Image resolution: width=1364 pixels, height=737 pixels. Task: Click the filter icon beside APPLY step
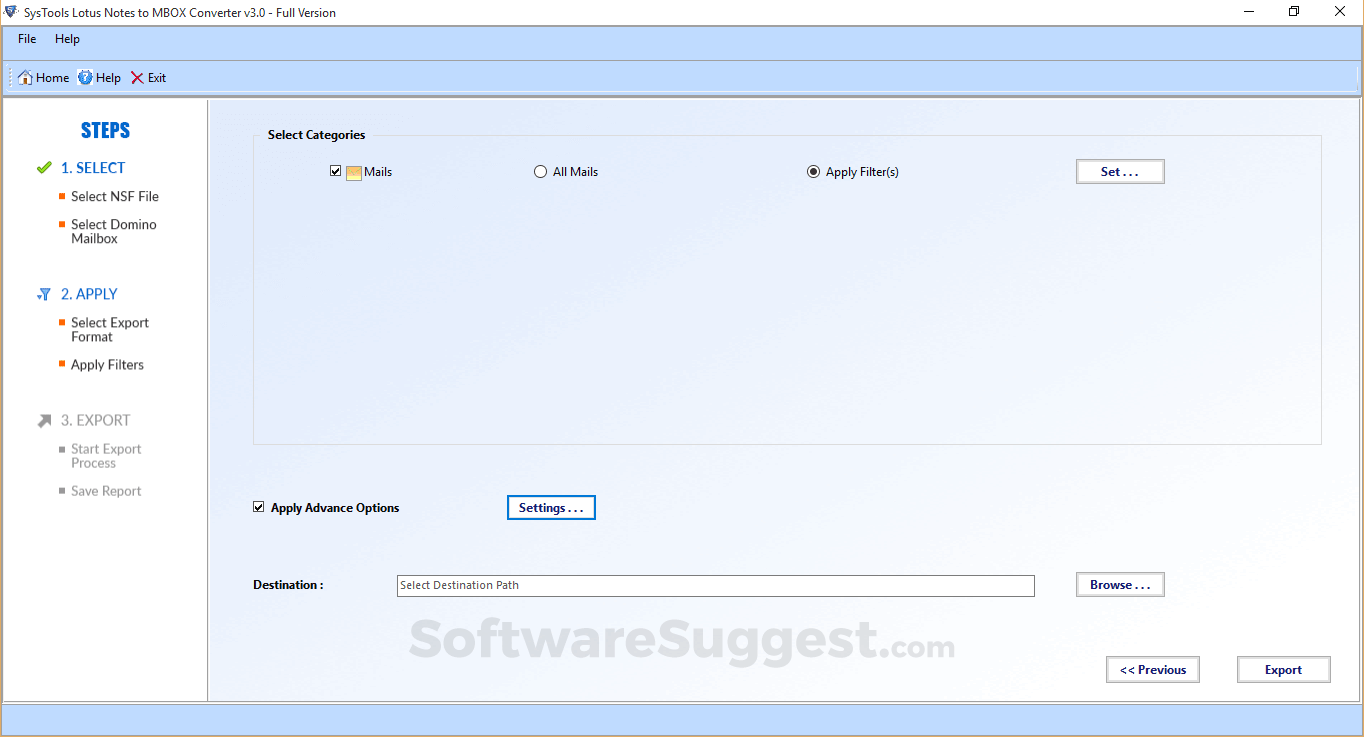coord(44,293)
